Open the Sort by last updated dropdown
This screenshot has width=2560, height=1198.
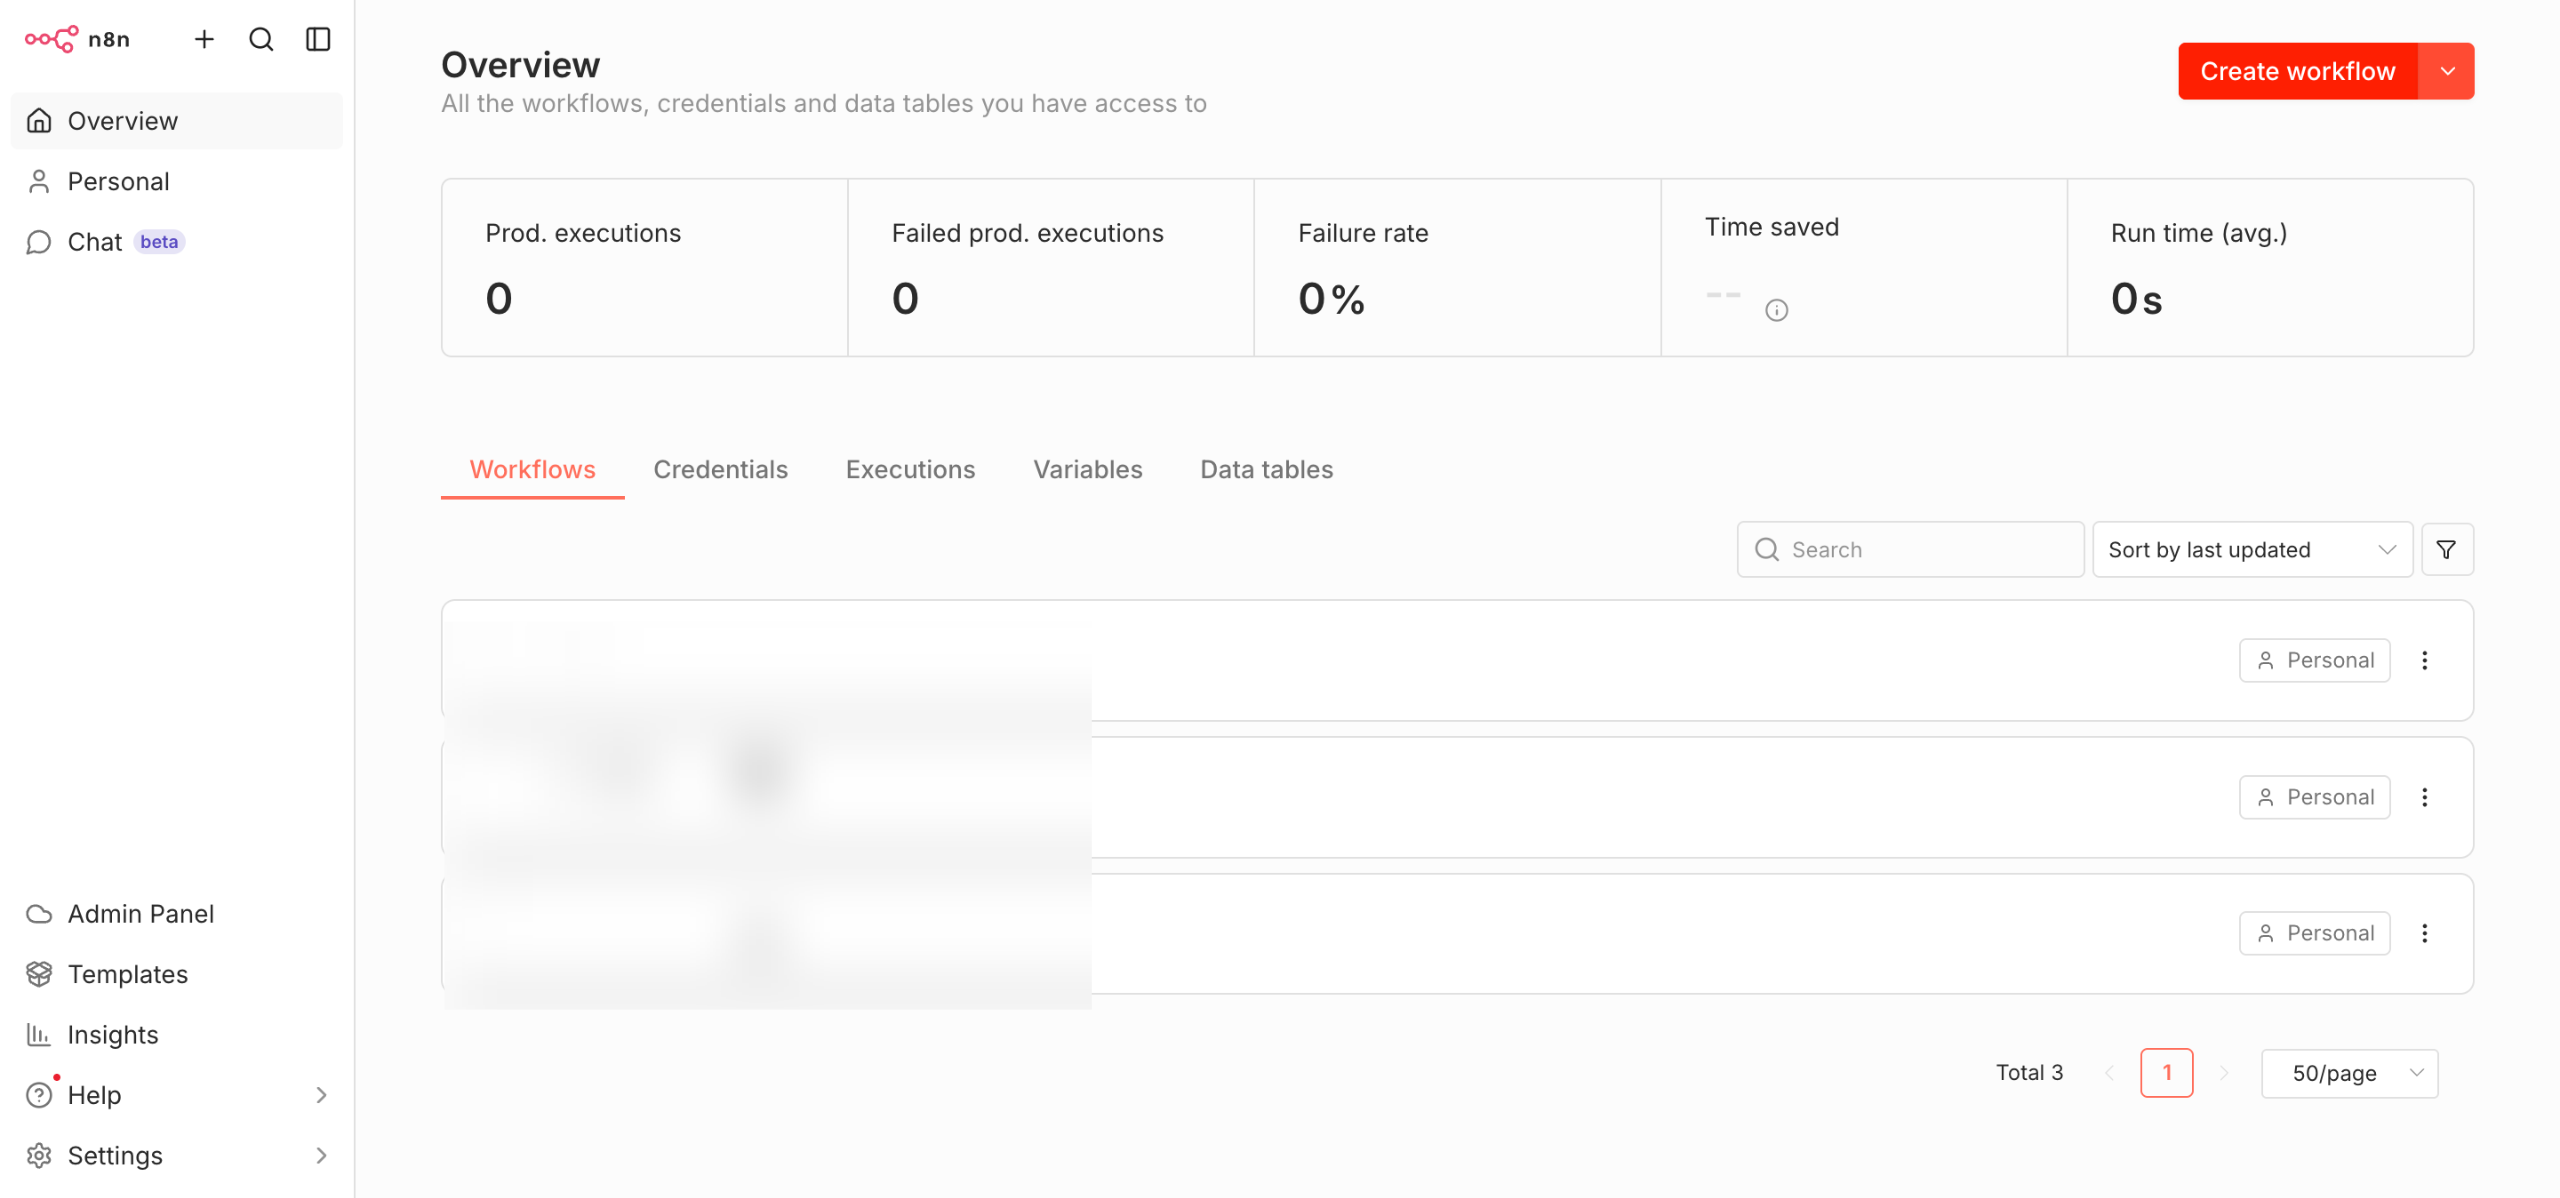2251,549
